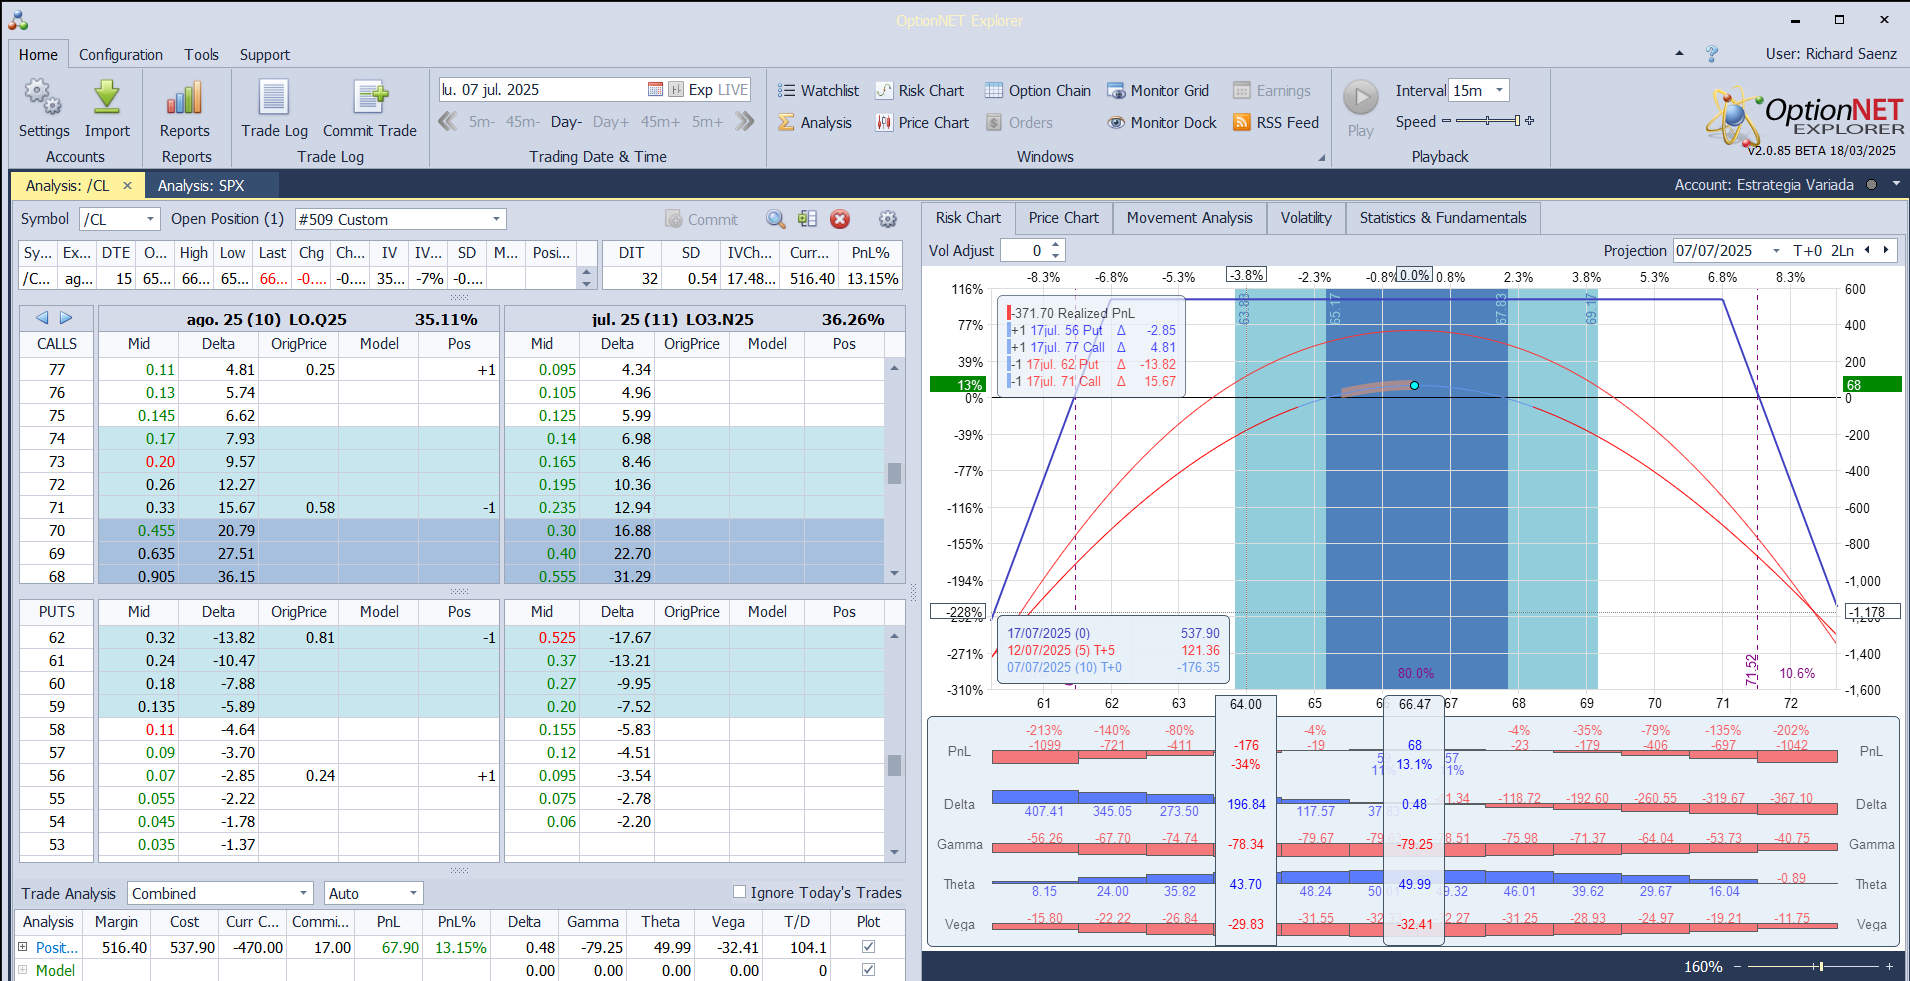Switch to the Movement Analysis tab
This screenshot has height=981, width=1910.
[x=1190, y=218]
